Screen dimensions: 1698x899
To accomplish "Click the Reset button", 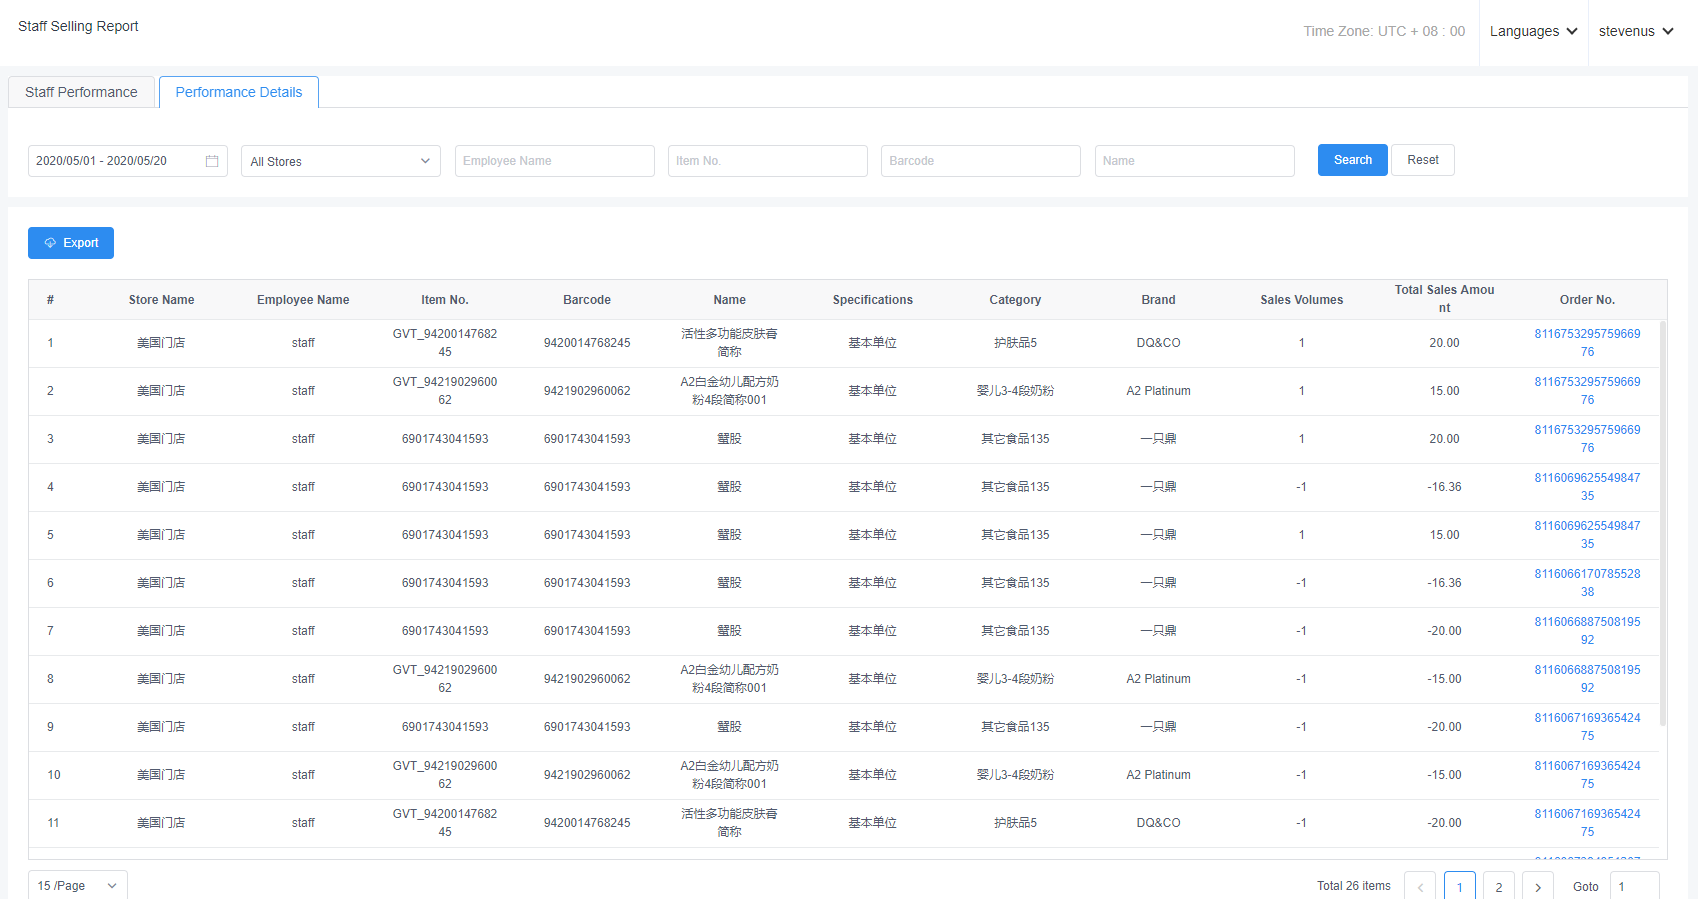I will click(x=1422, y=160).
